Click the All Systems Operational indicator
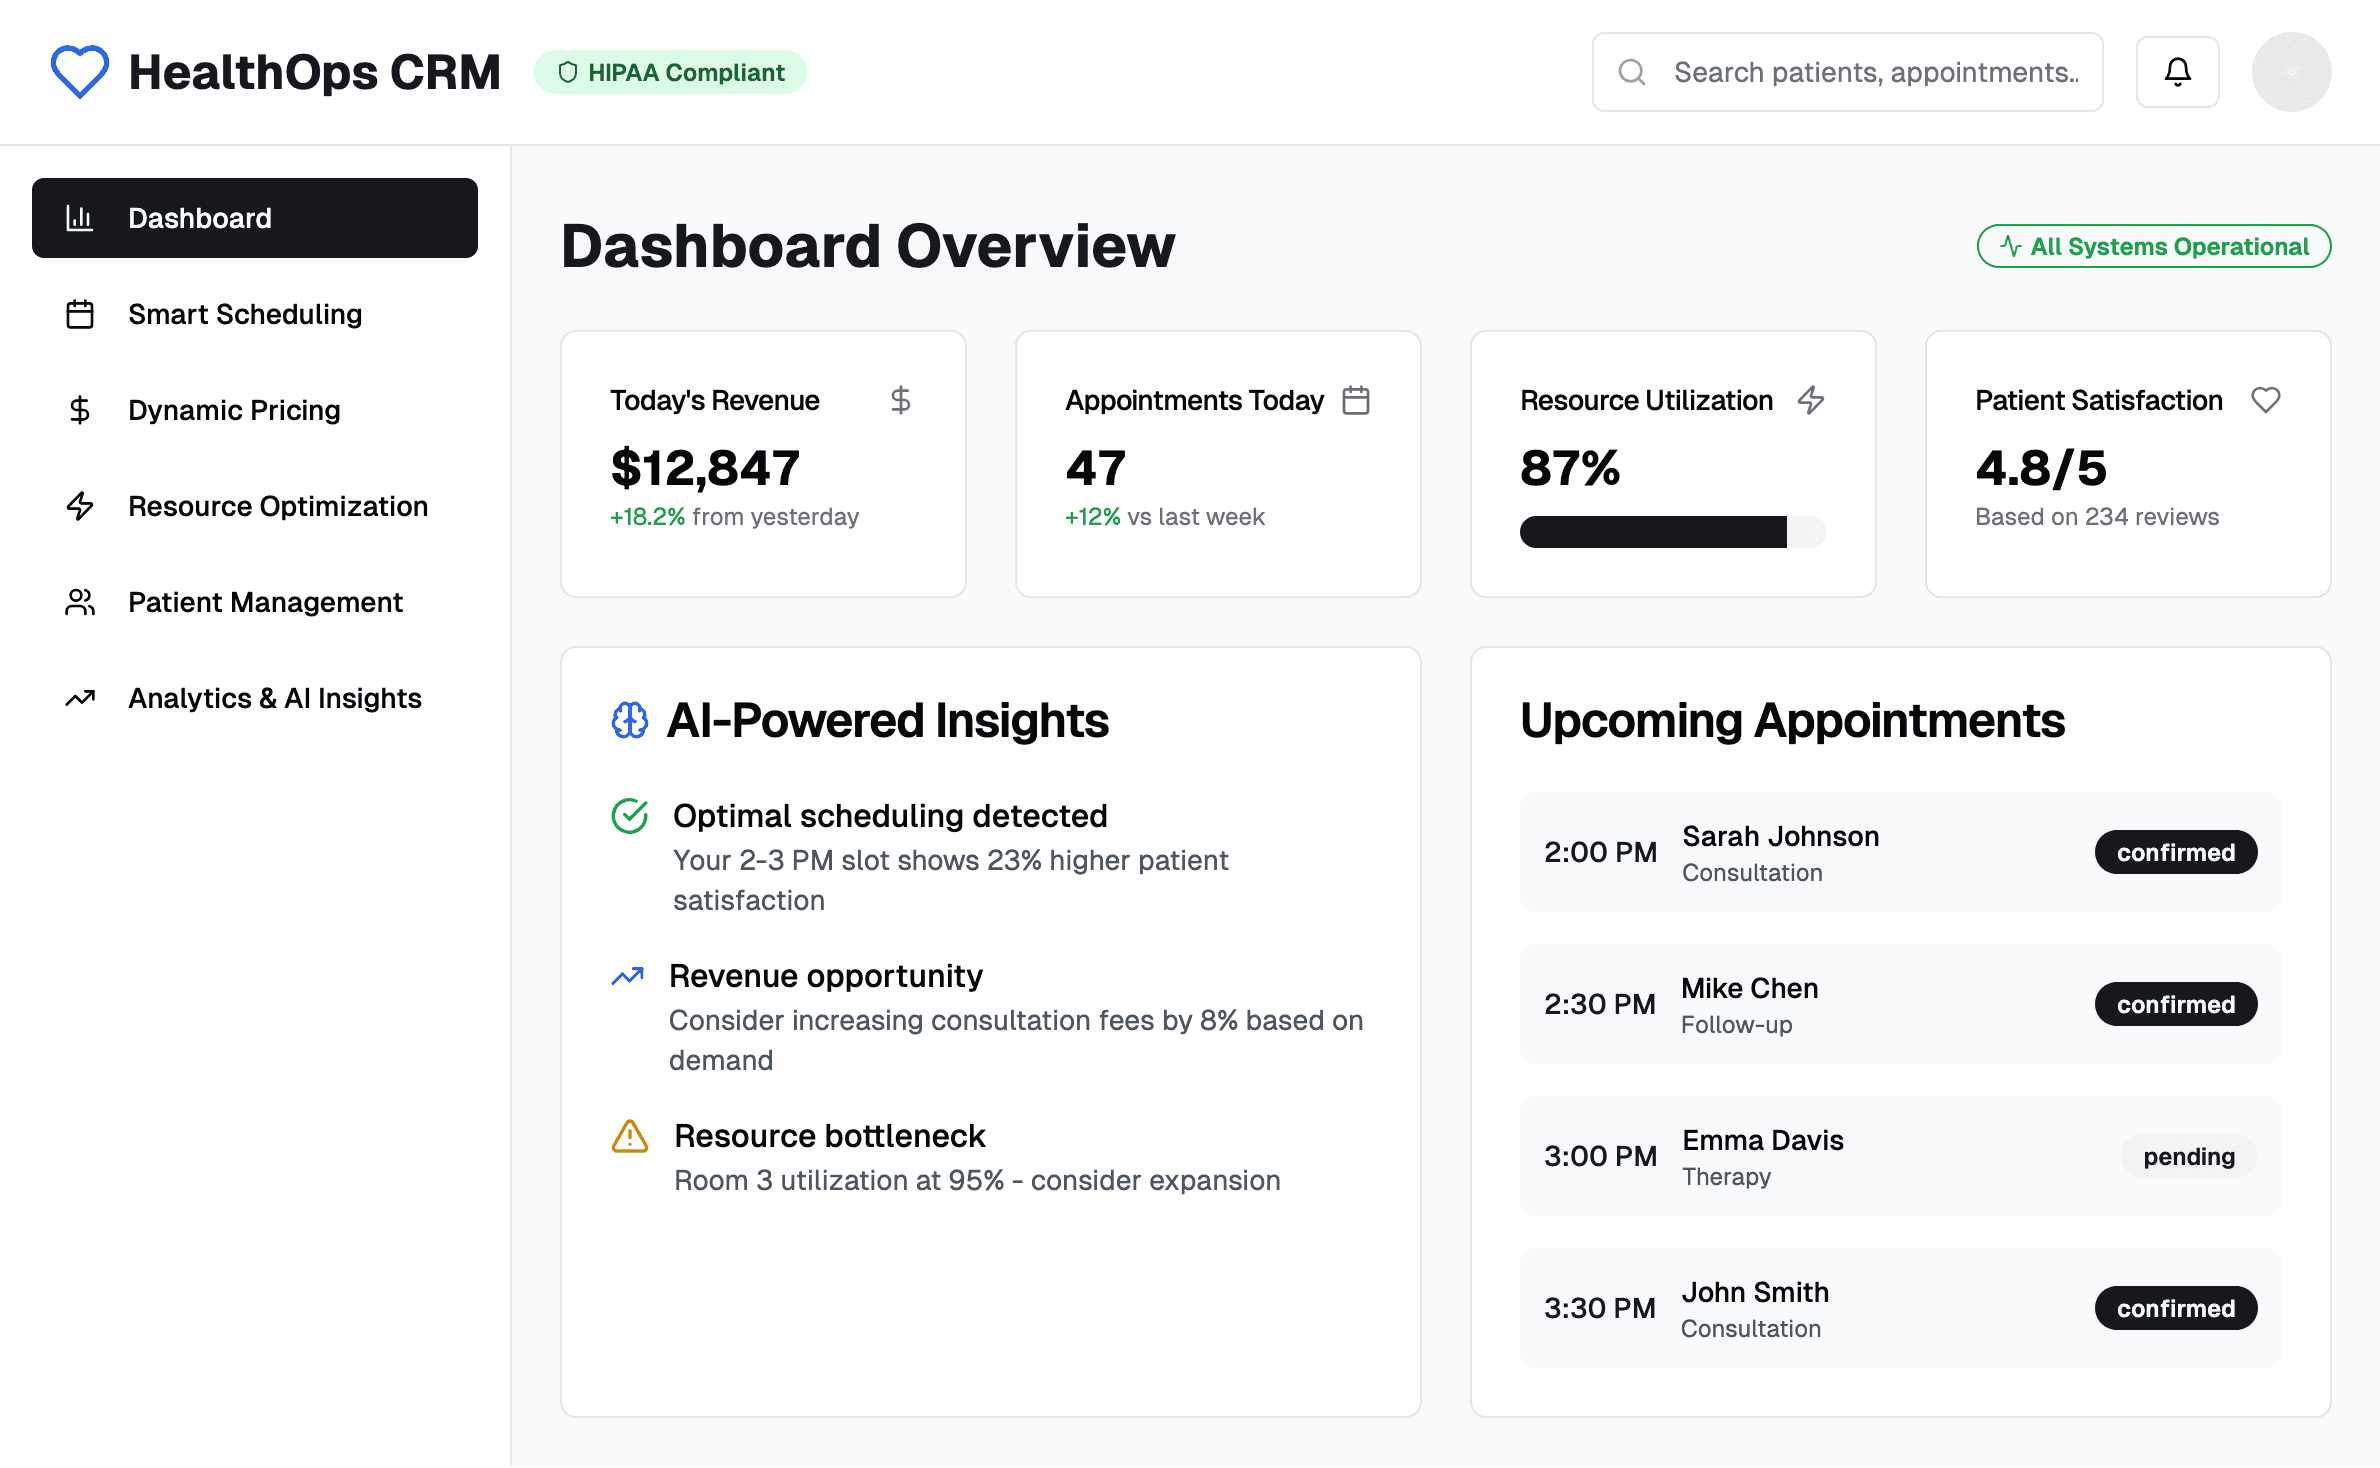Viewport: 2380px width, 1468px height. pos(2152,246)
